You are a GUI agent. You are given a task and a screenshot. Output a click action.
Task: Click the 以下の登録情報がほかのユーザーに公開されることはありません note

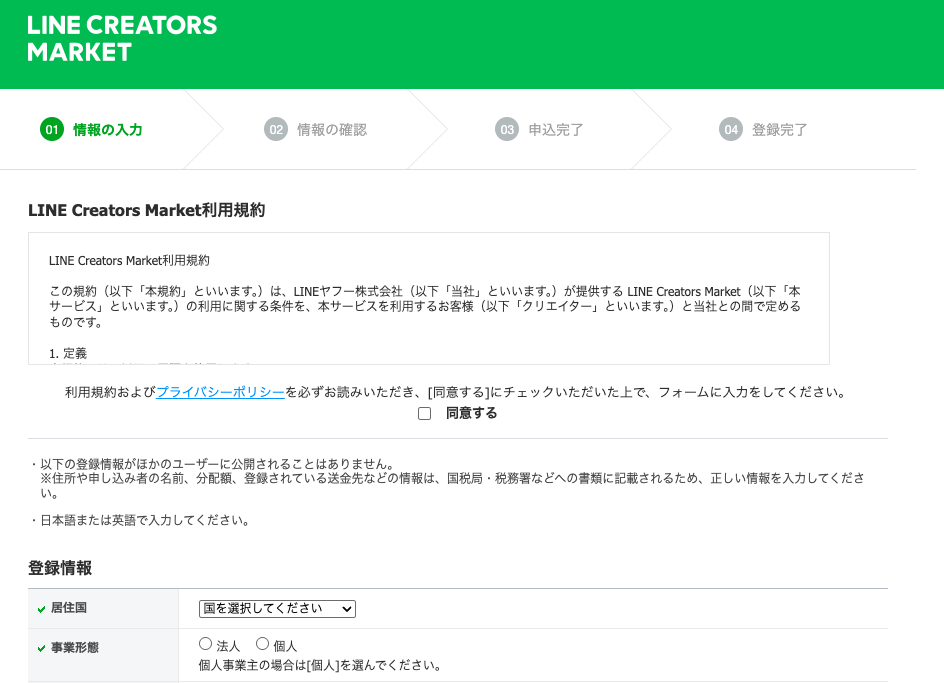click(x=217, y=464)
